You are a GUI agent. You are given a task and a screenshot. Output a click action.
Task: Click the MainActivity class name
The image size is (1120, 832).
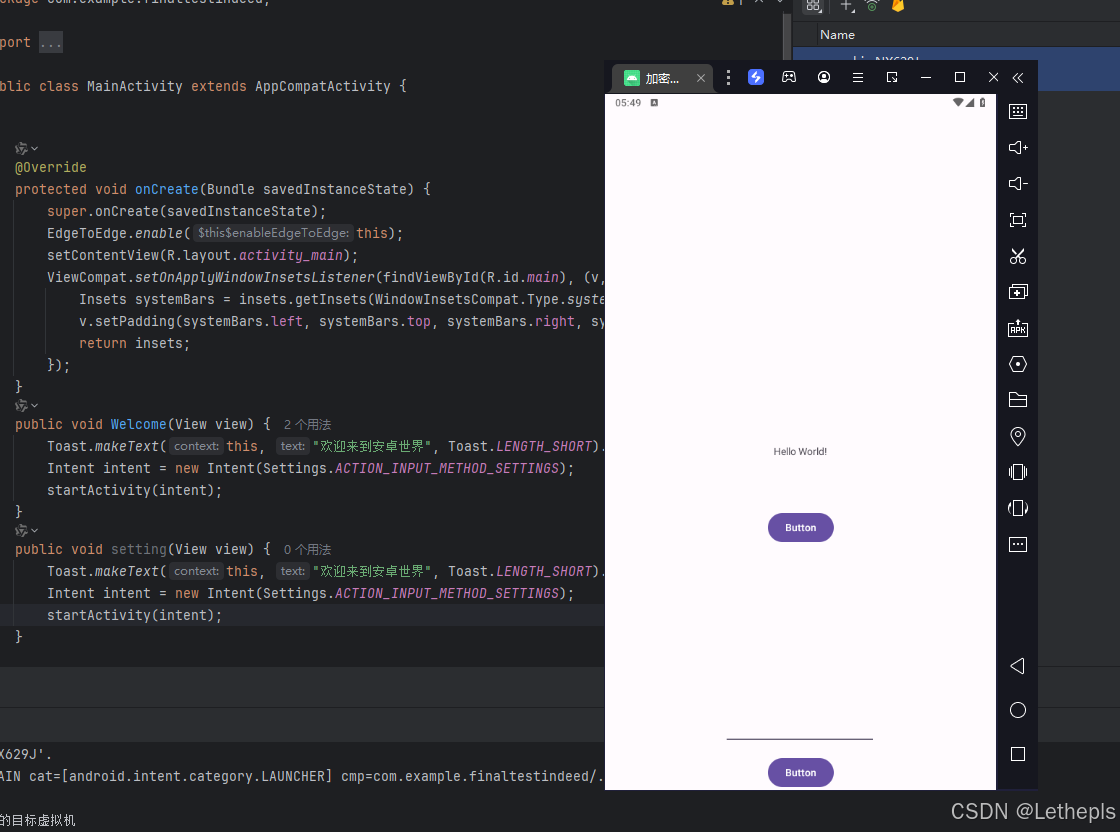(x=135, y=86)
